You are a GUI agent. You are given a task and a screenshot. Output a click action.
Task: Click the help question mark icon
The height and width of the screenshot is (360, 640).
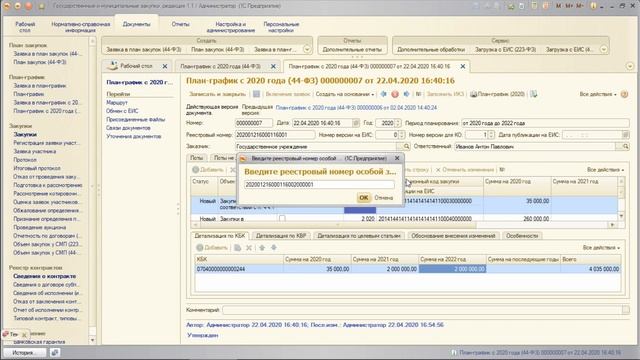(624, 94)
